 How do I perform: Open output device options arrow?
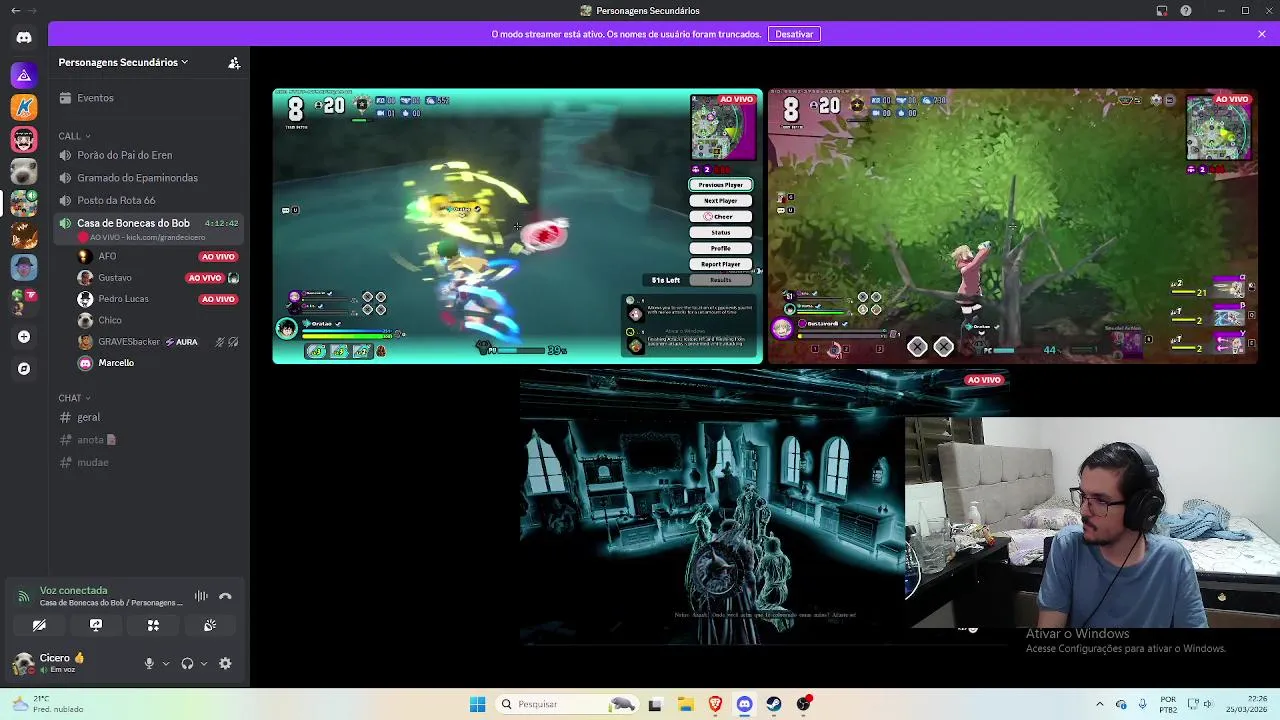tap(204, 663)
